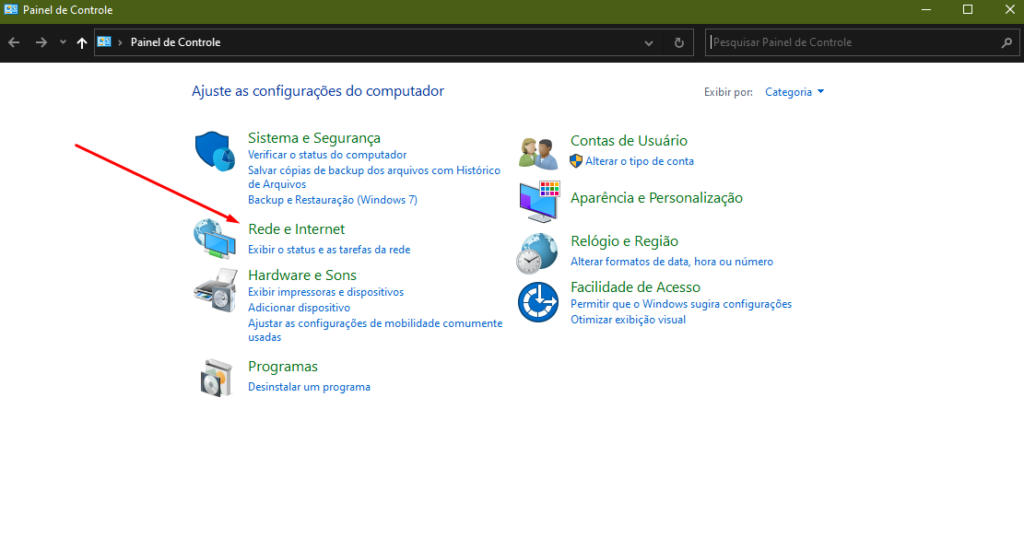
Task: Expand the address bar history dropdown
Action: (x=648, y=43)
